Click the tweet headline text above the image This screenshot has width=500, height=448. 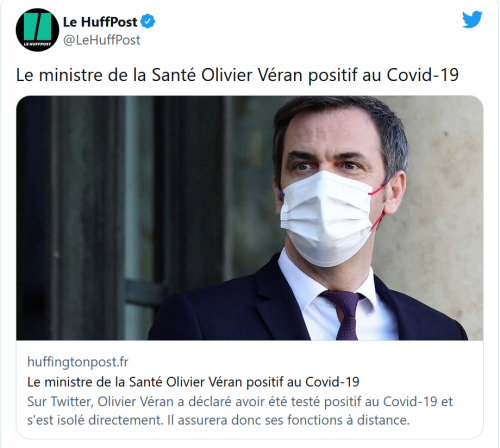237,75
